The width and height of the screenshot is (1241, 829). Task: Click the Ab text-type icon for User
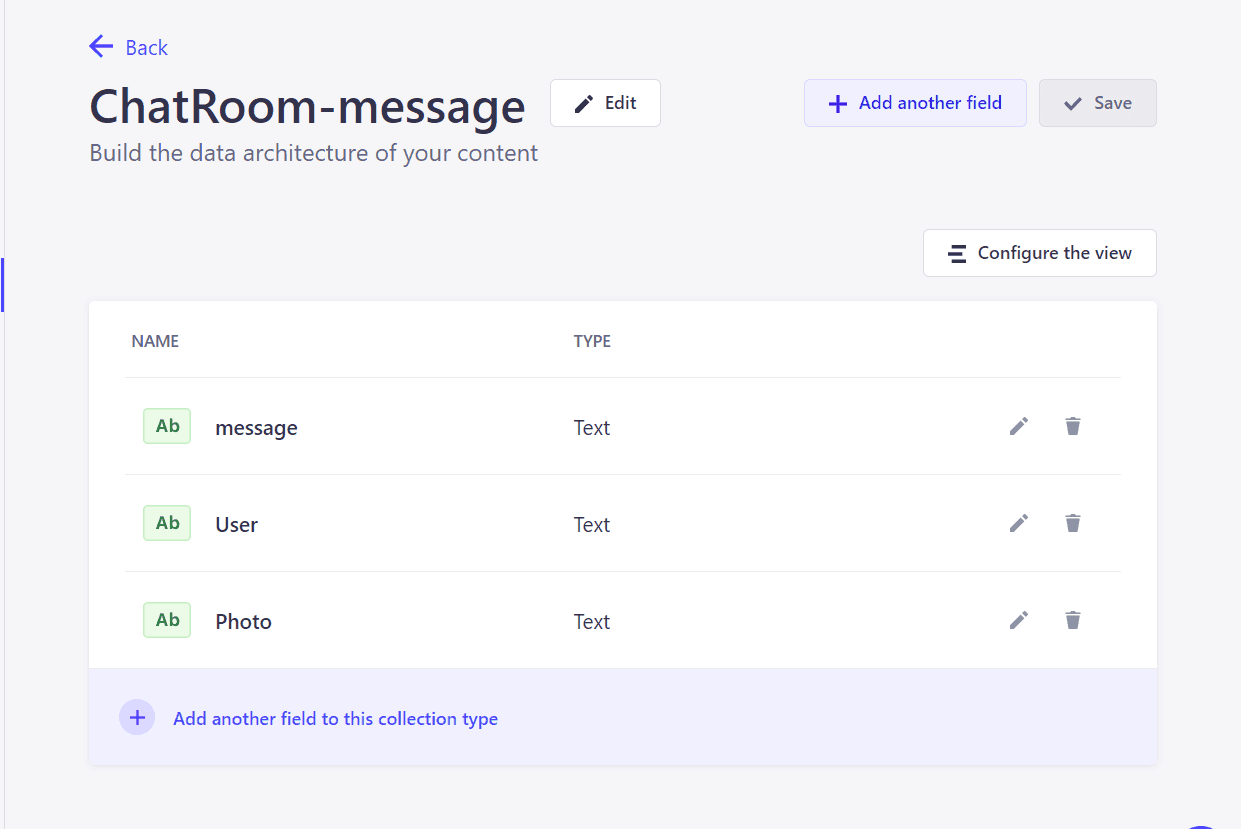pos(167,523)
